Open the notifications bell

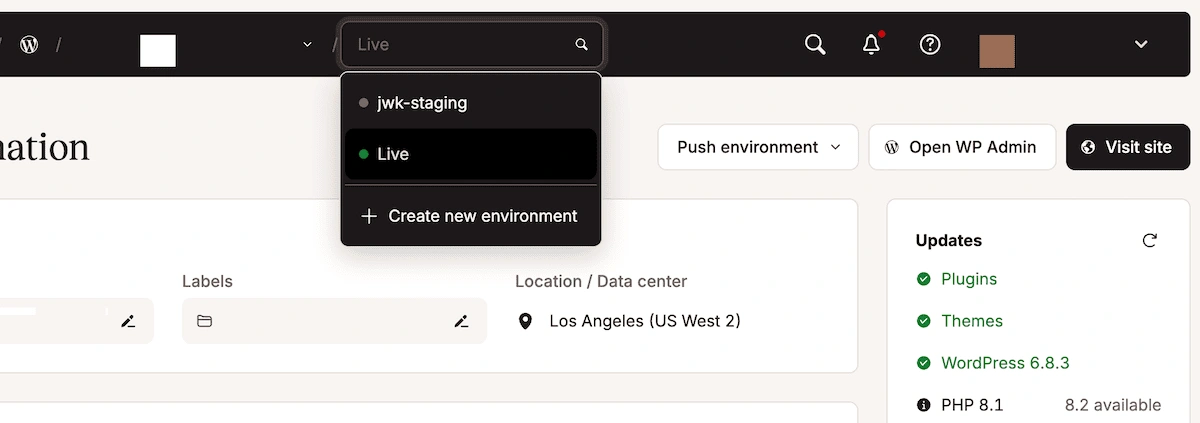(x=872, y=45)
